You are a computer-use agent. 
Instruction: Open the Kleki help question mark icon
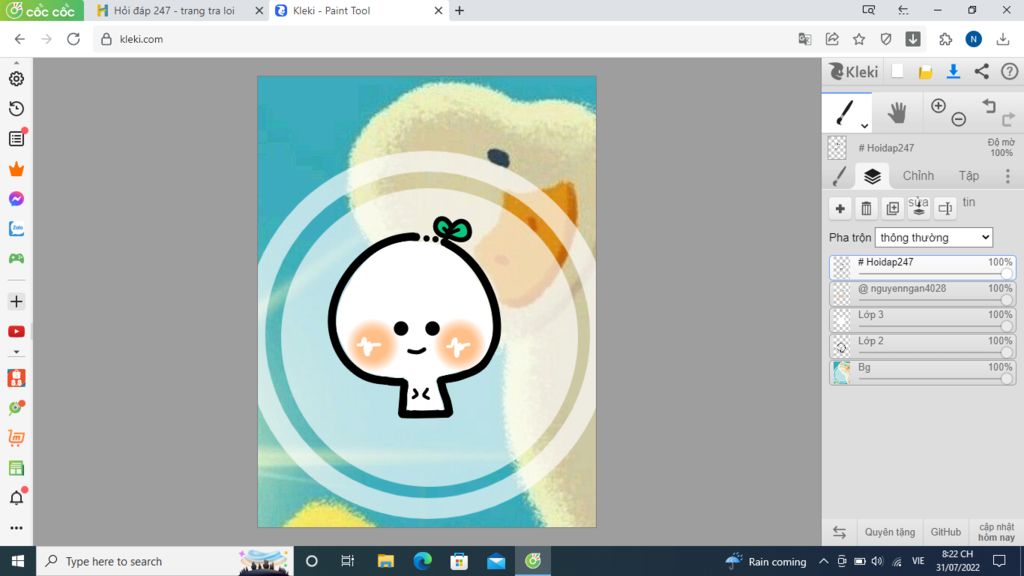(x=1010, y=72)
